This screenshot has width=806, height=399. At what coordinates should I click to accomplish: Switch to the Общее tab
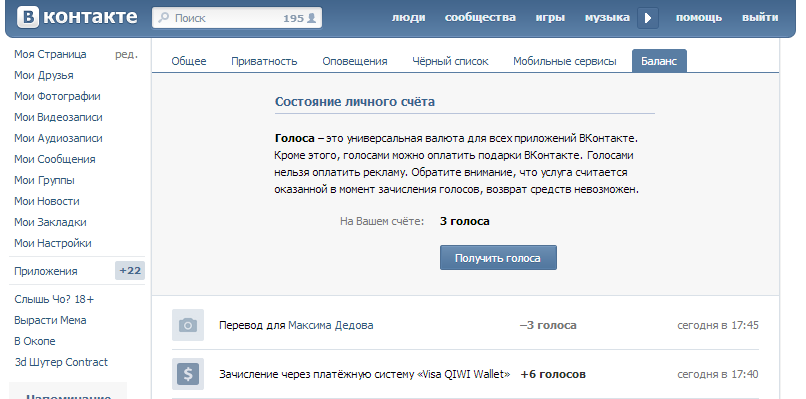pyautogui.click(x=189, y=61)
